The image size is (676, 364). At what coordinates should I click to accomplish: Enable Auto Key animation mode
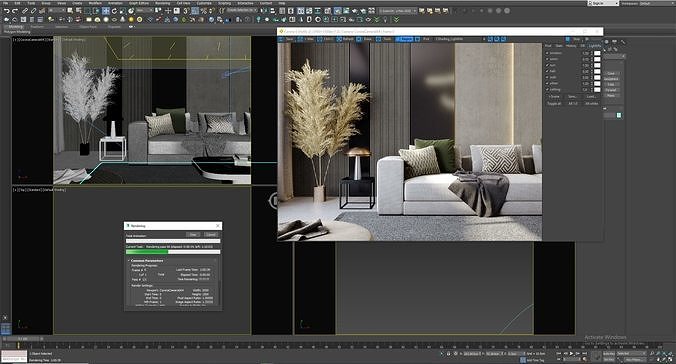pyautogui.click(x=609, y=353)
